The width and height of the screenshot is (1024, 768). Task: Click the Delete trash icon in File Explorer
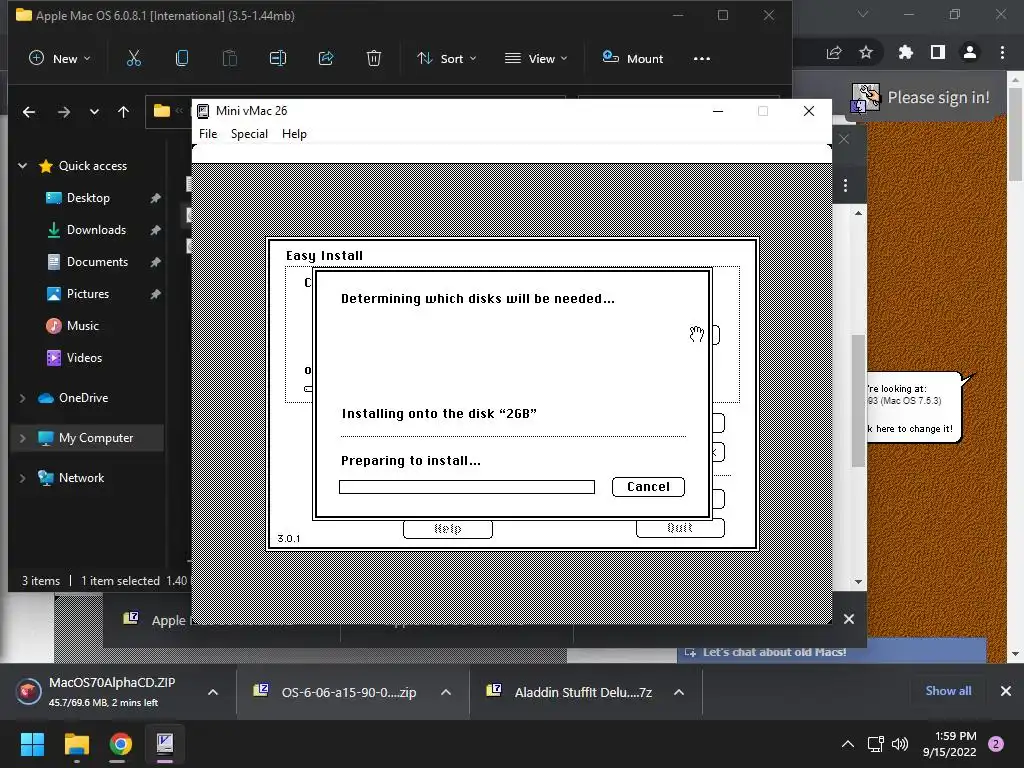click(374, 58)
